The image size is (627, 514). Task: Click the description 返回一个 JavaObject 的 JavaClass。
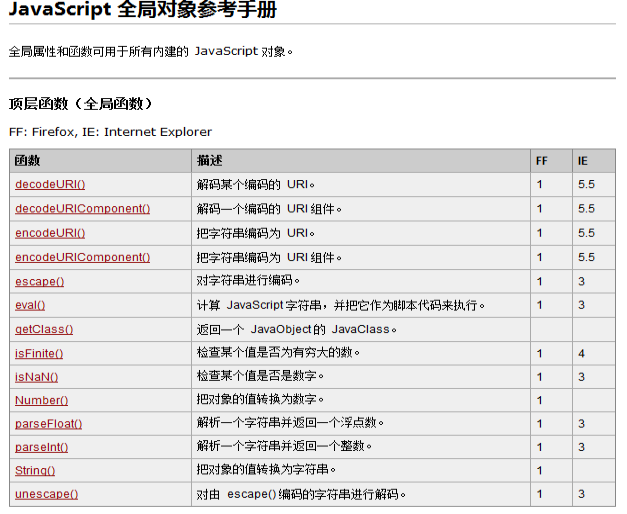coord(296,329)
